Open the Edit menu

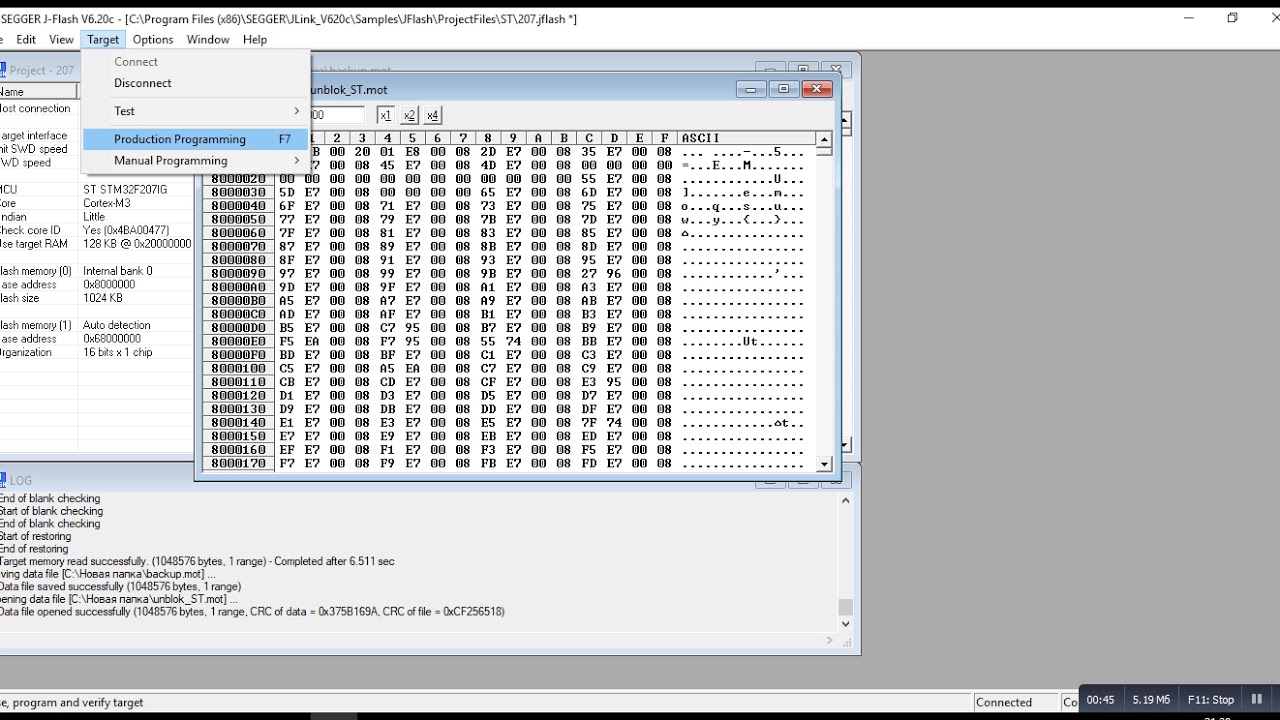coord(26,39)
